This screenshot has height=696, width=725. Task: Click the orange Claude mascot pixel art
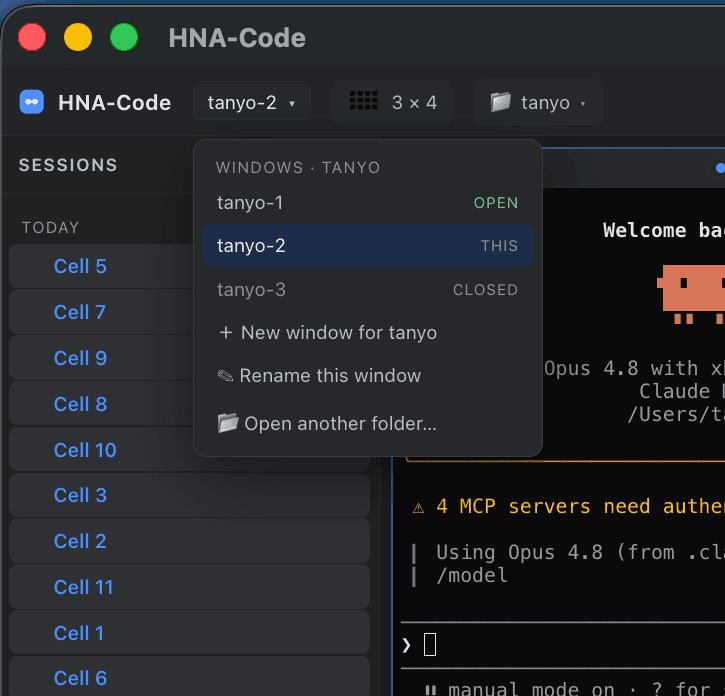coord(691,294)
